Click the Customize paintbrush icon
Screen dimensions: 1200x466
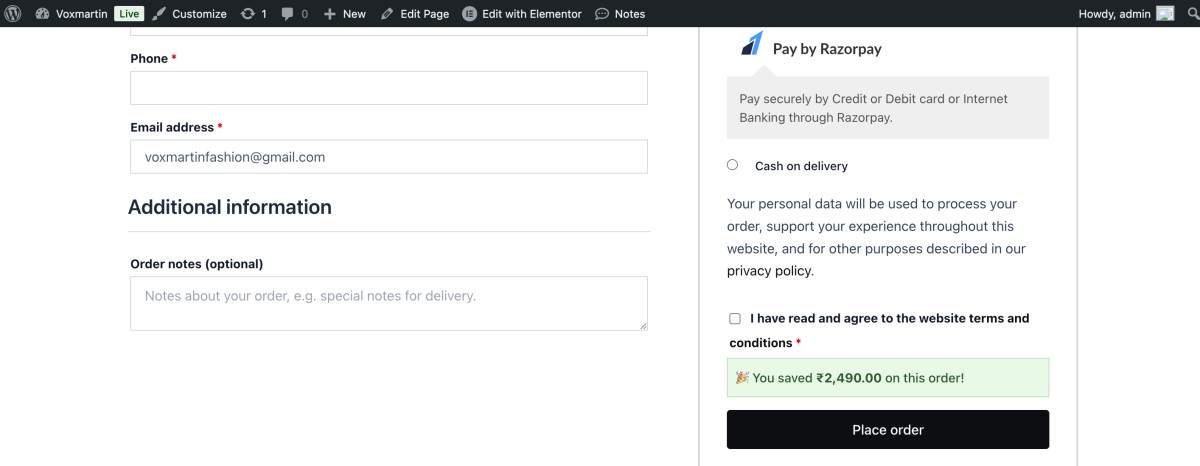click(x=159, y=14)
